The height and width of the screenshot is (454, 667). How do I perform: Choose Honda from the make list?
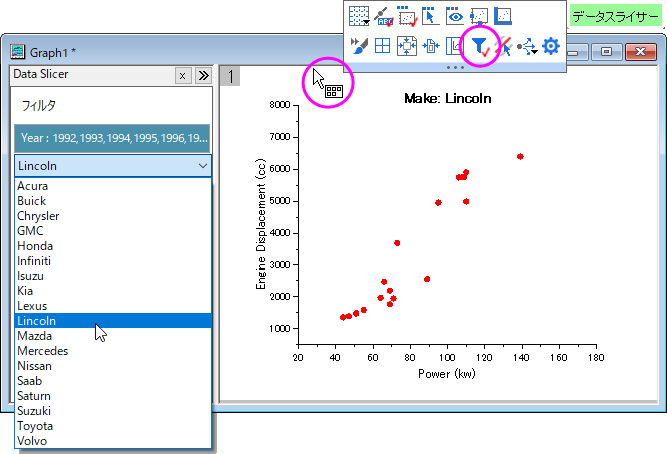pos(113,246)
